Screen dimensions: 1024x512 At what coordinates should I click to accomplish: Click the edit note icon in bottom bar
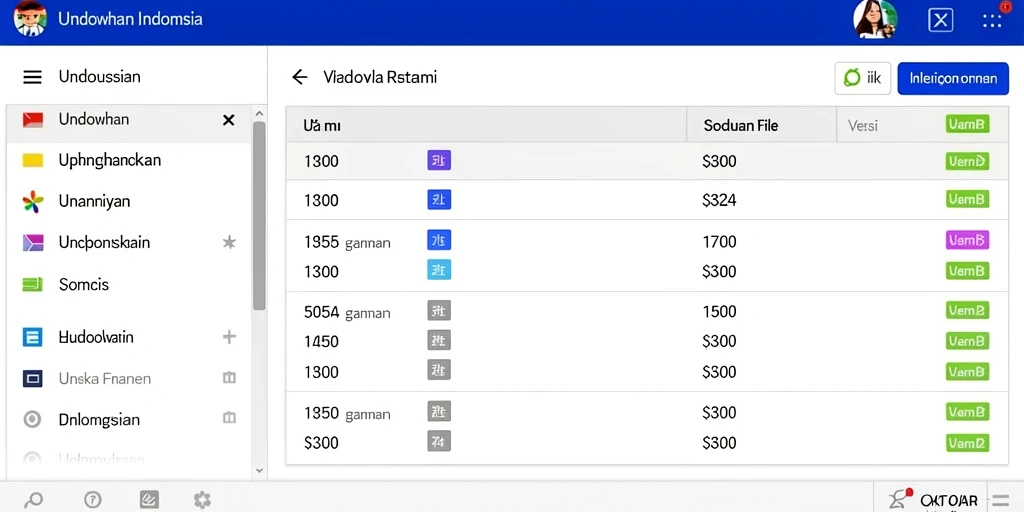click(x=150, y=500)
